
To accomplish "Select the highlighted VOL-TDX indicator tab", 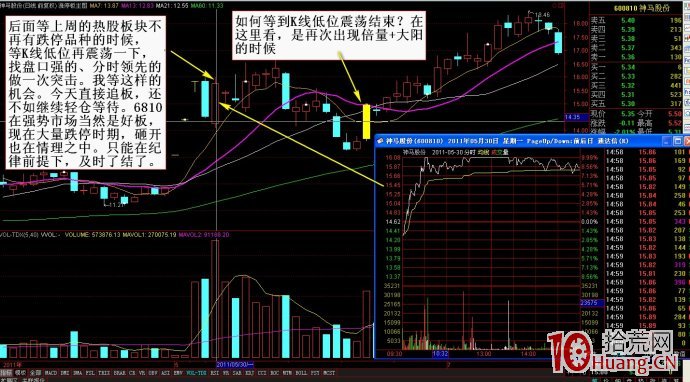I will (196, 372).
